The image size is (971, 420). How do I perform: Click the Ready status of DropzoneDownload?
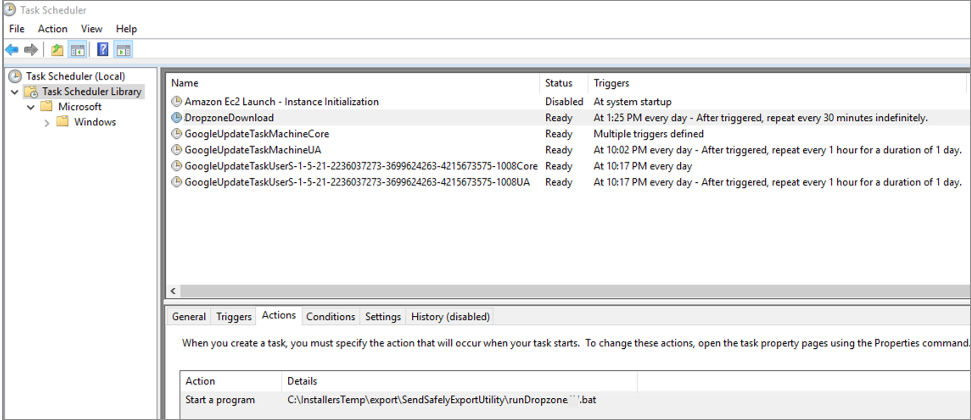point(559,118)
